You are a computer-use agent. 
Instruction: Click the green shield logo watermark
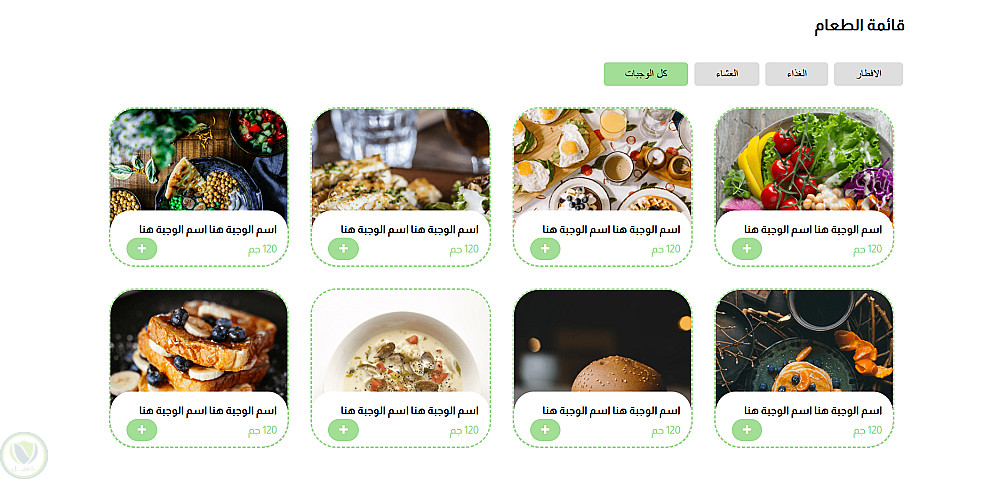(24, 455)
